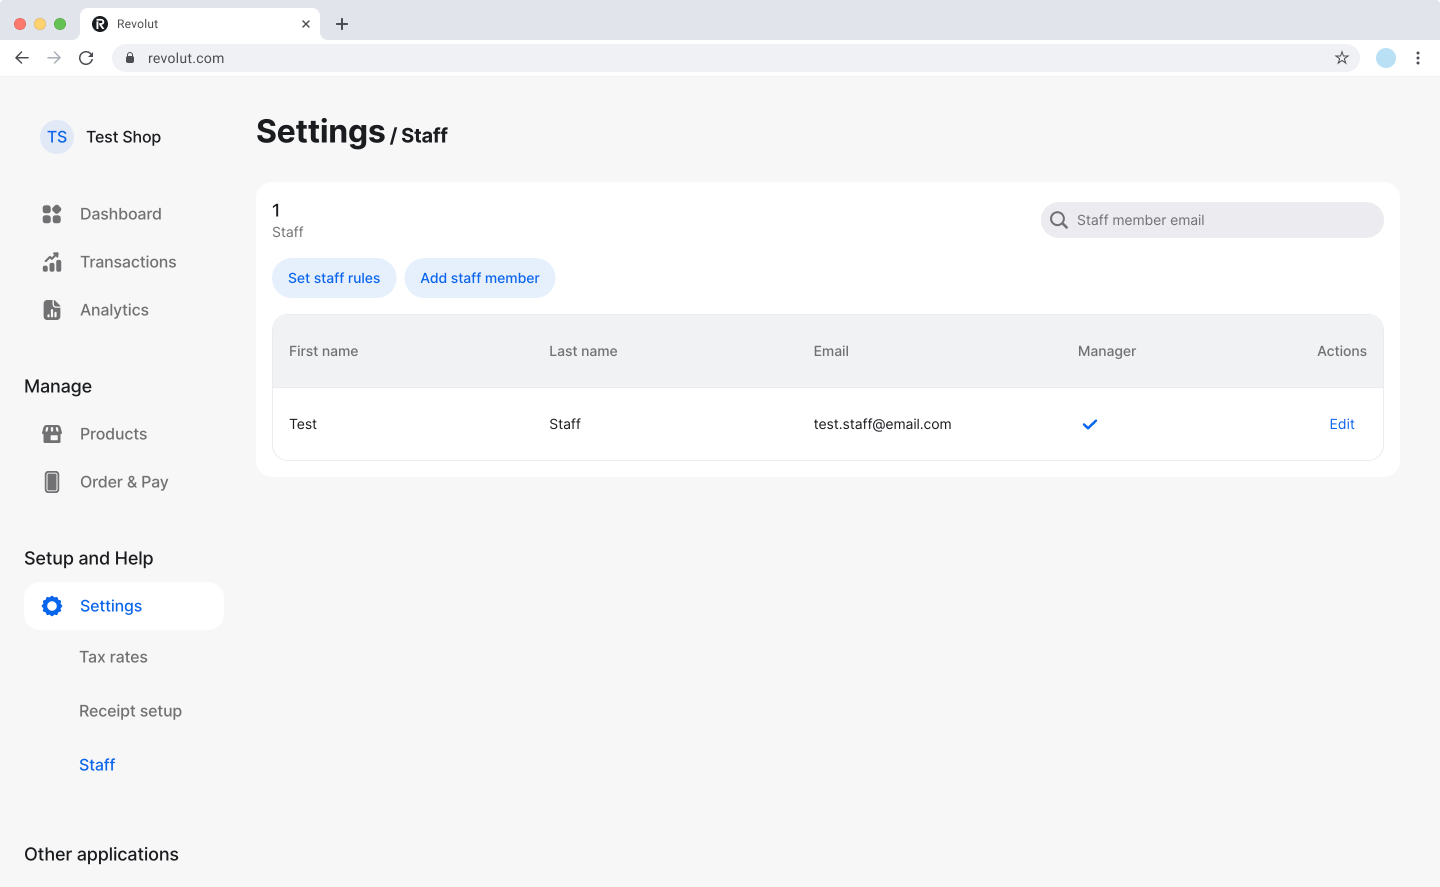Image resolution: width=1440 pixels, height=887 pixels.
Task: Click the site lock icon
Action: [130, 58]
